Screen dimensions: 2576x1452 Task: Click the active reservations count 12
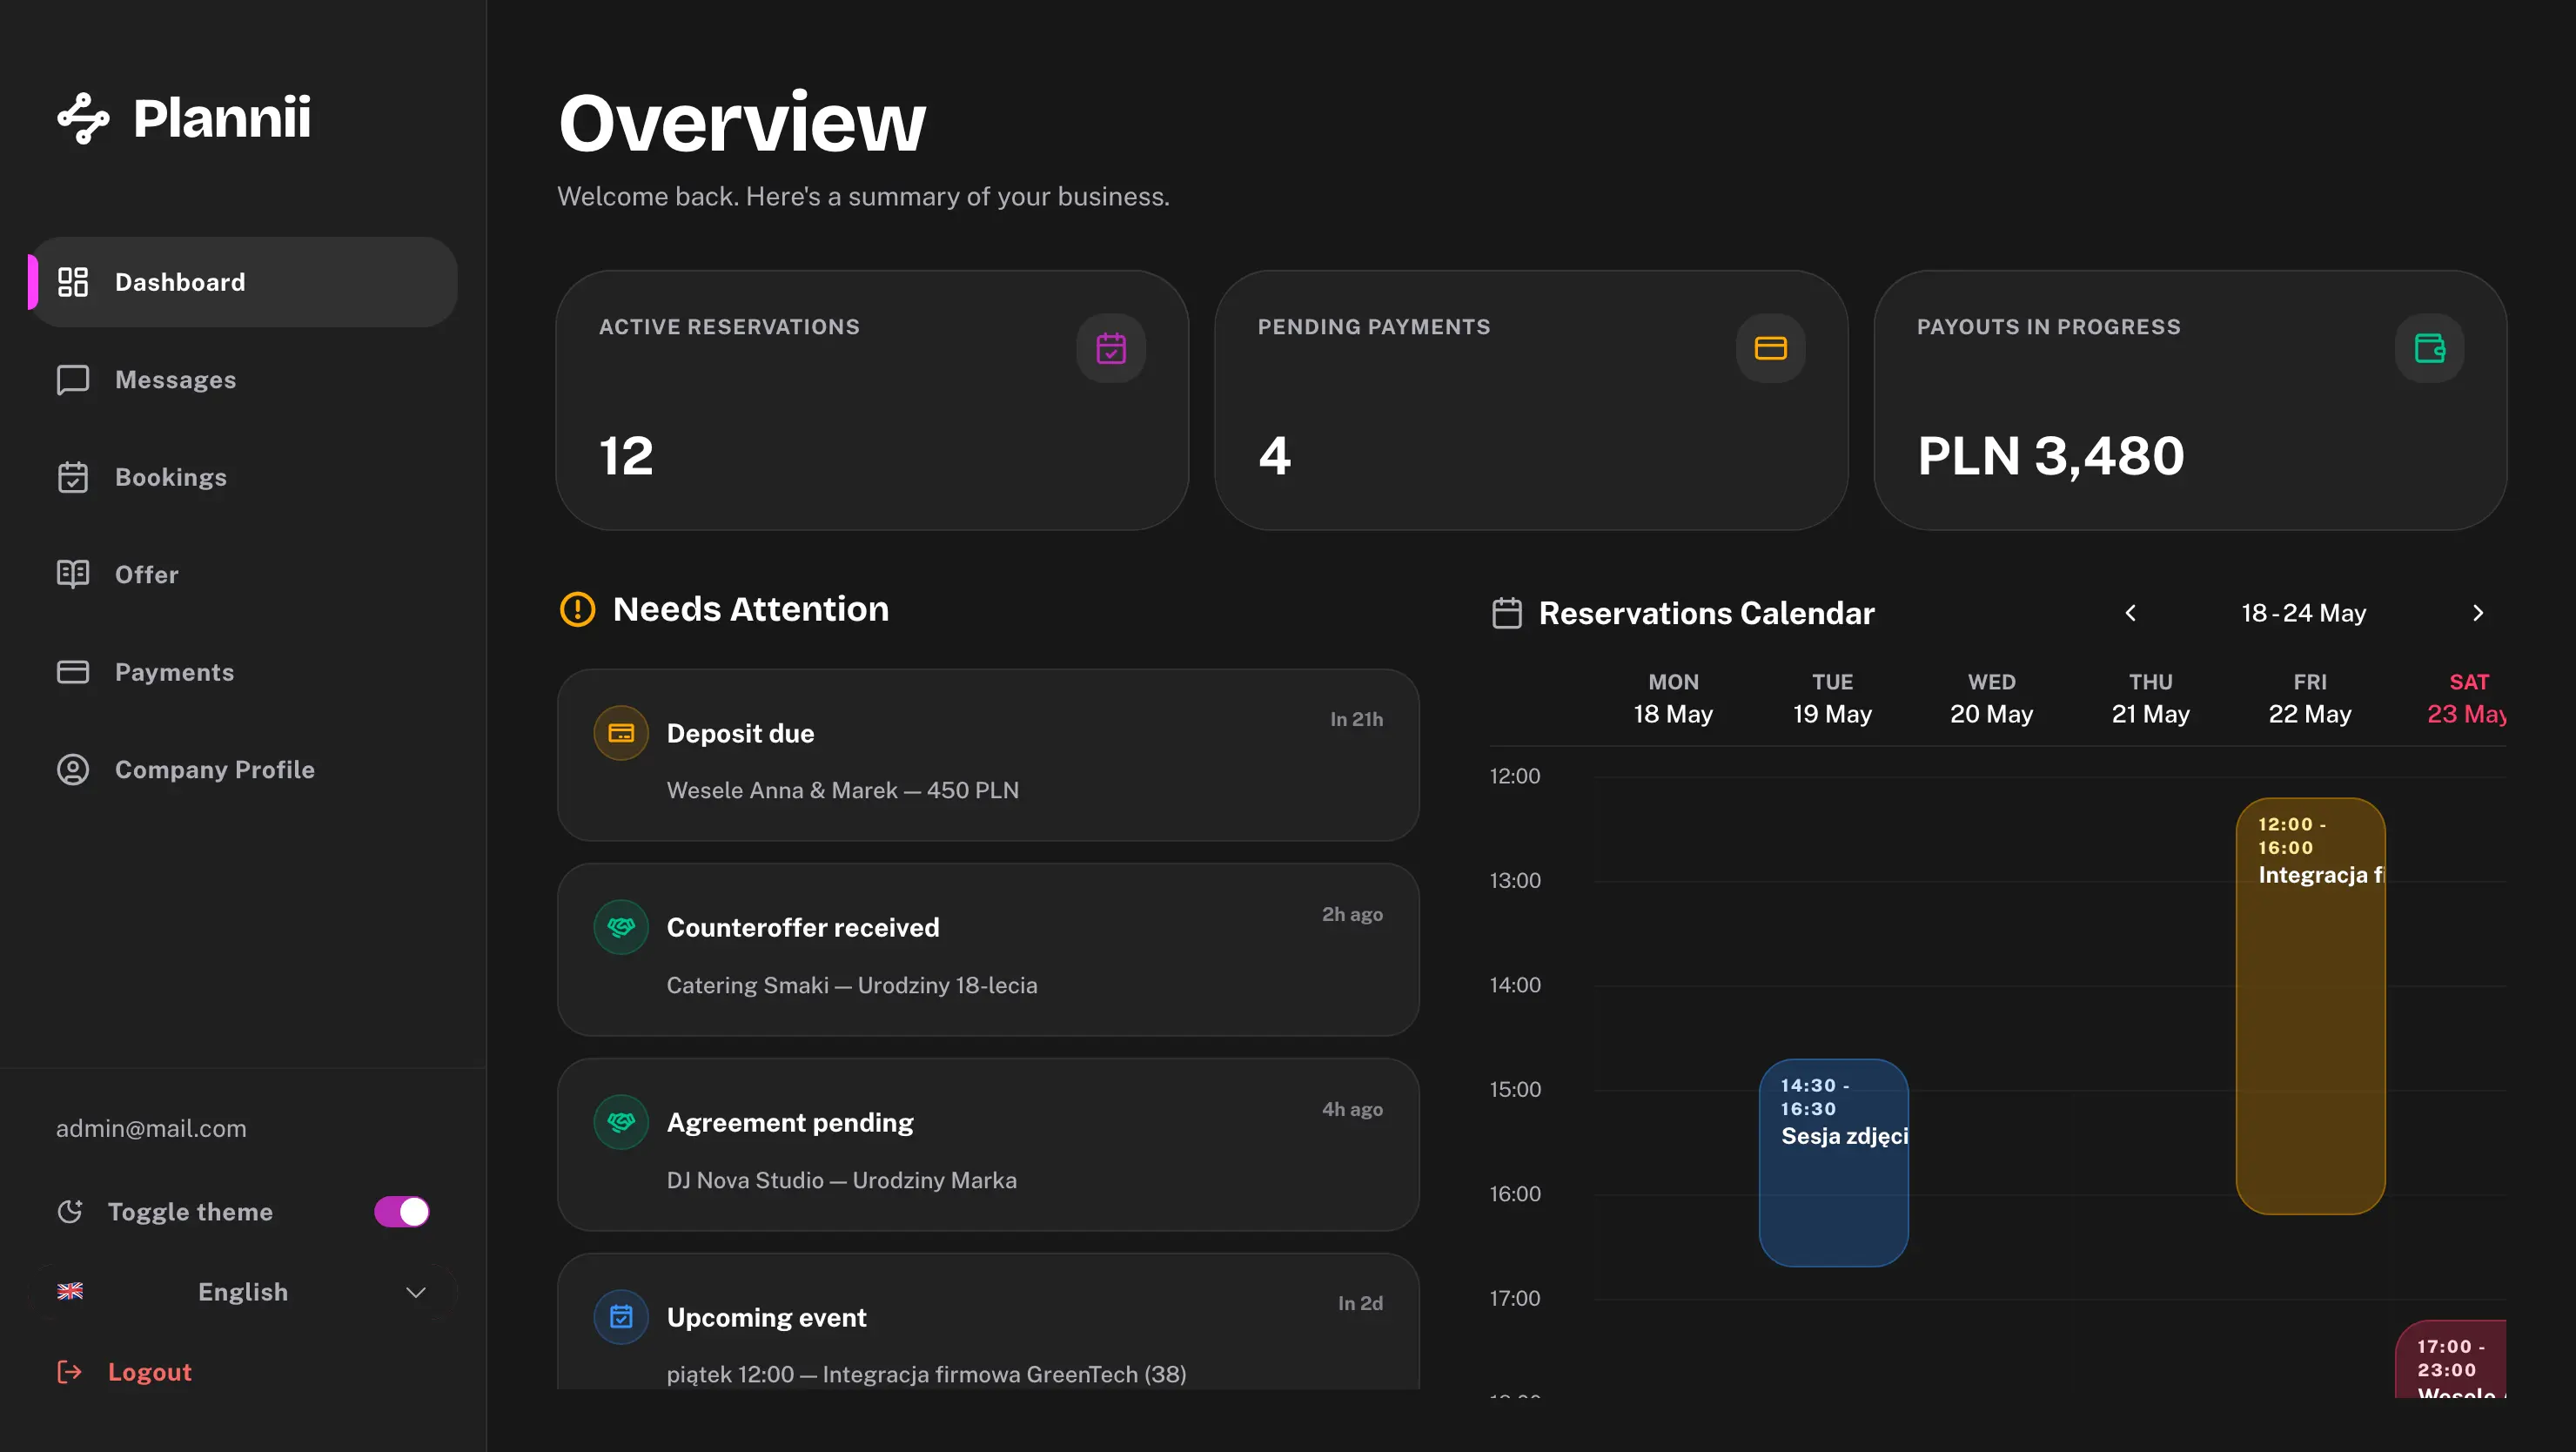pyautogui.click(x=626, y=456)
